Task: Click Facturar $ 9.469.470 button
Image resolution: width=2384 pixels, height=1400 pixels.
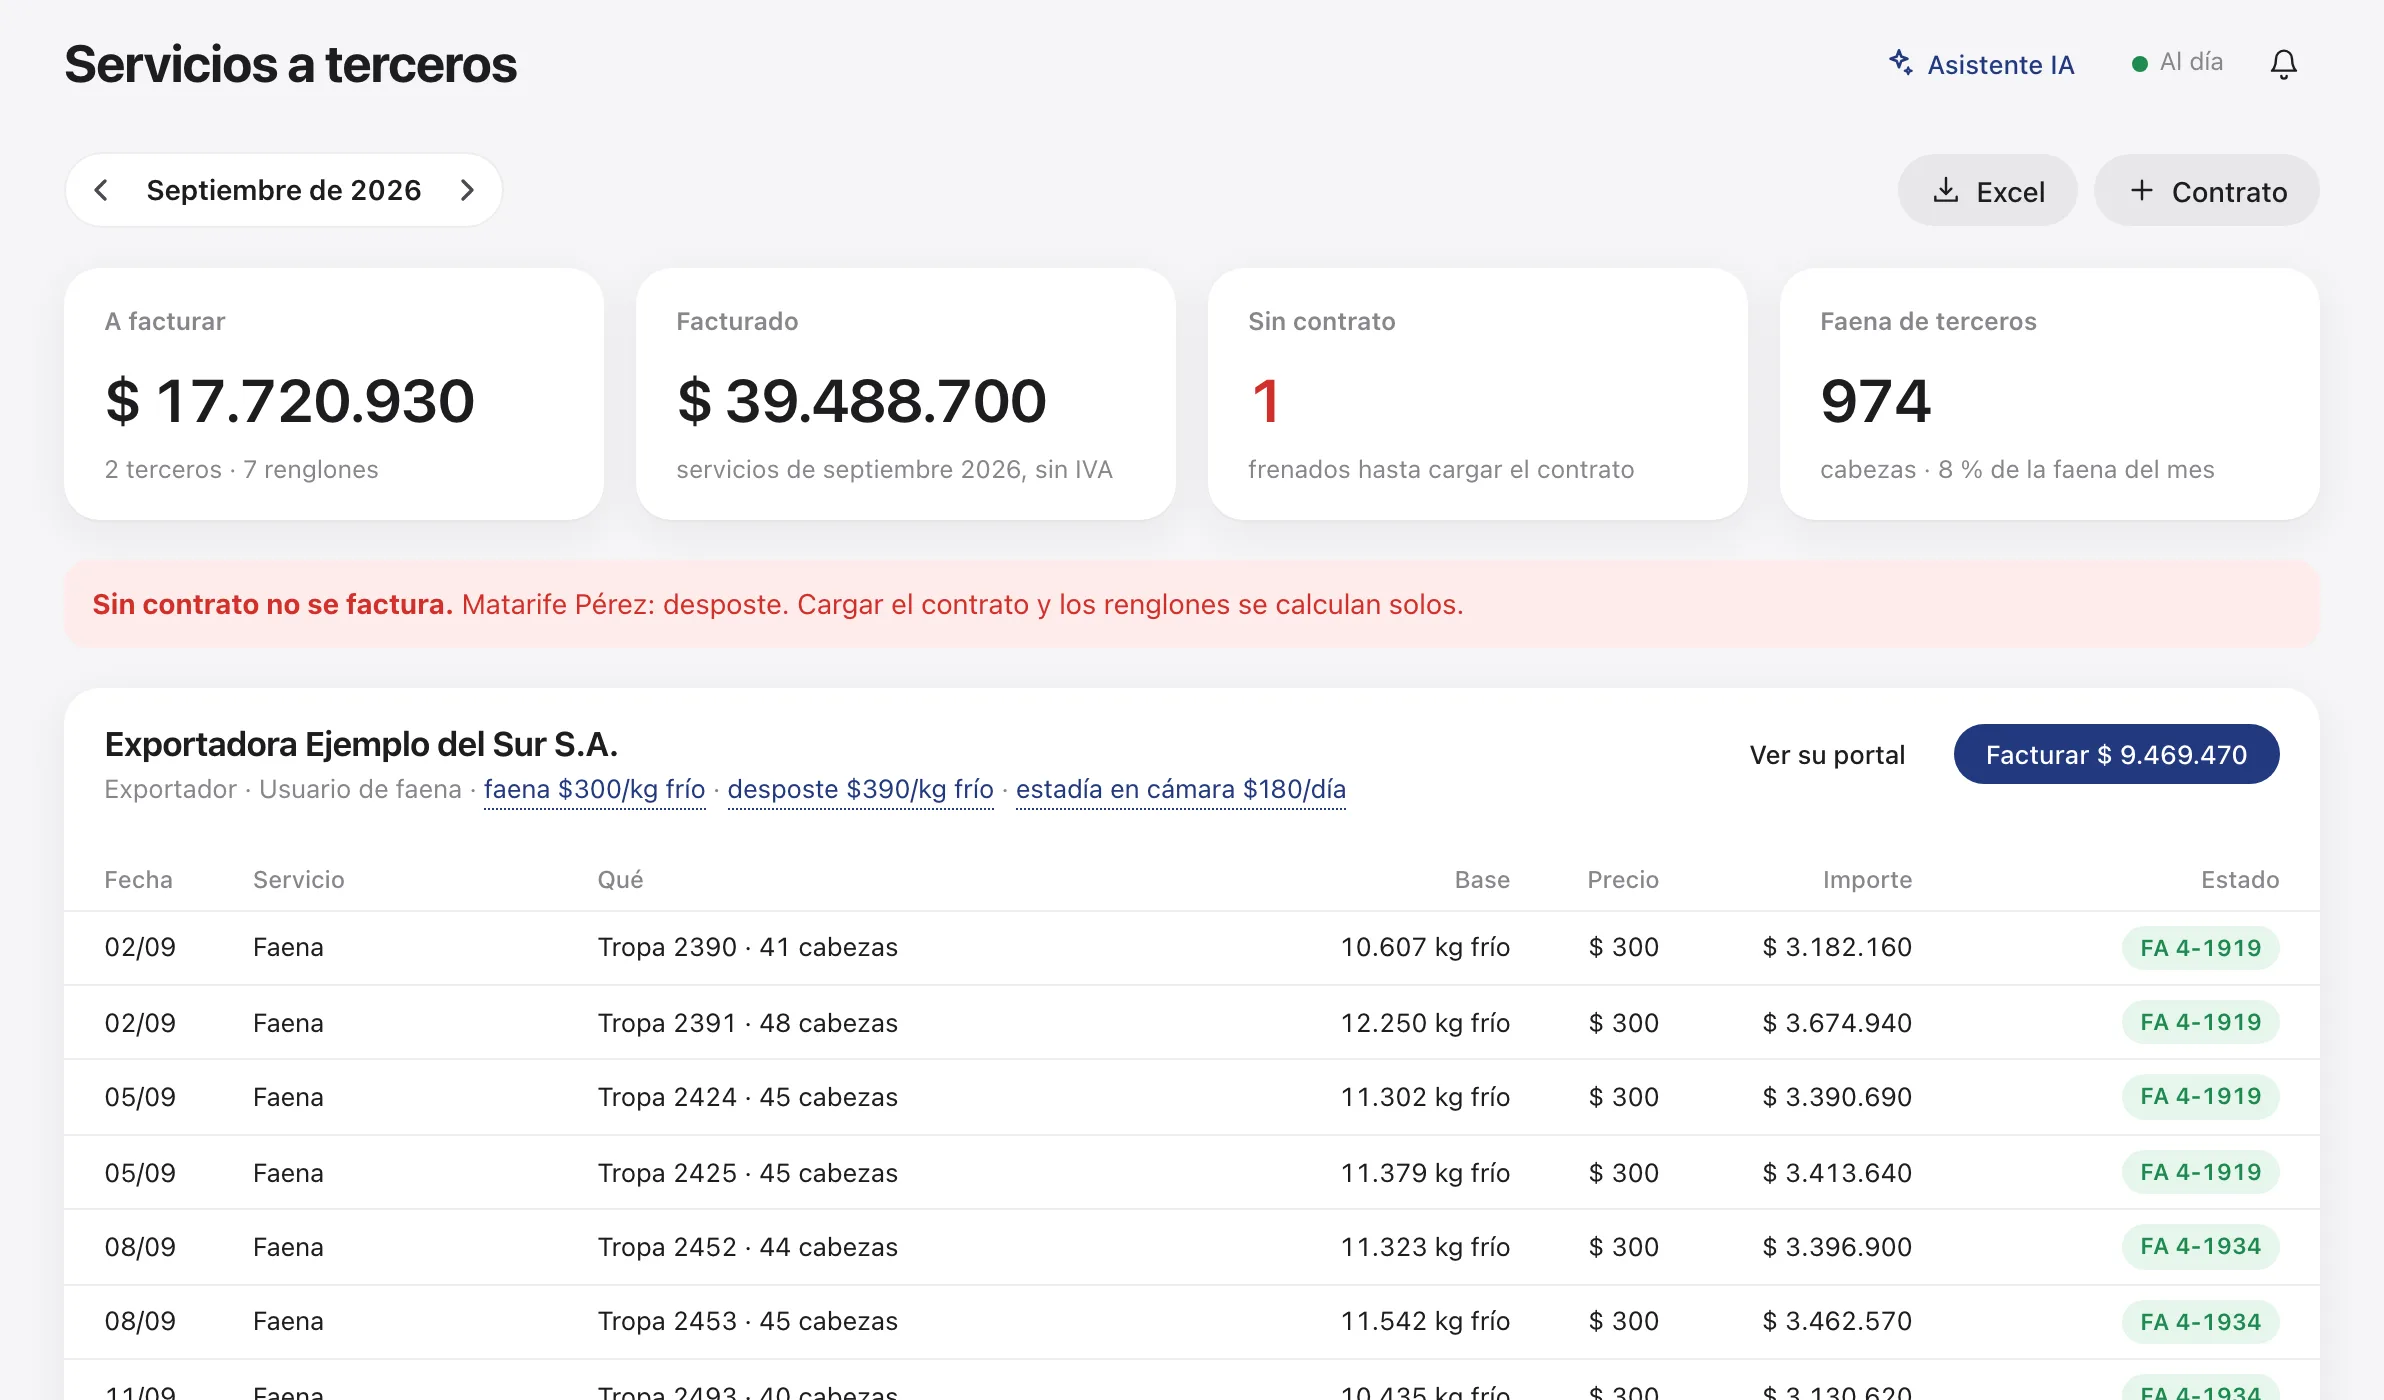Action: [x=2116, y=754]
